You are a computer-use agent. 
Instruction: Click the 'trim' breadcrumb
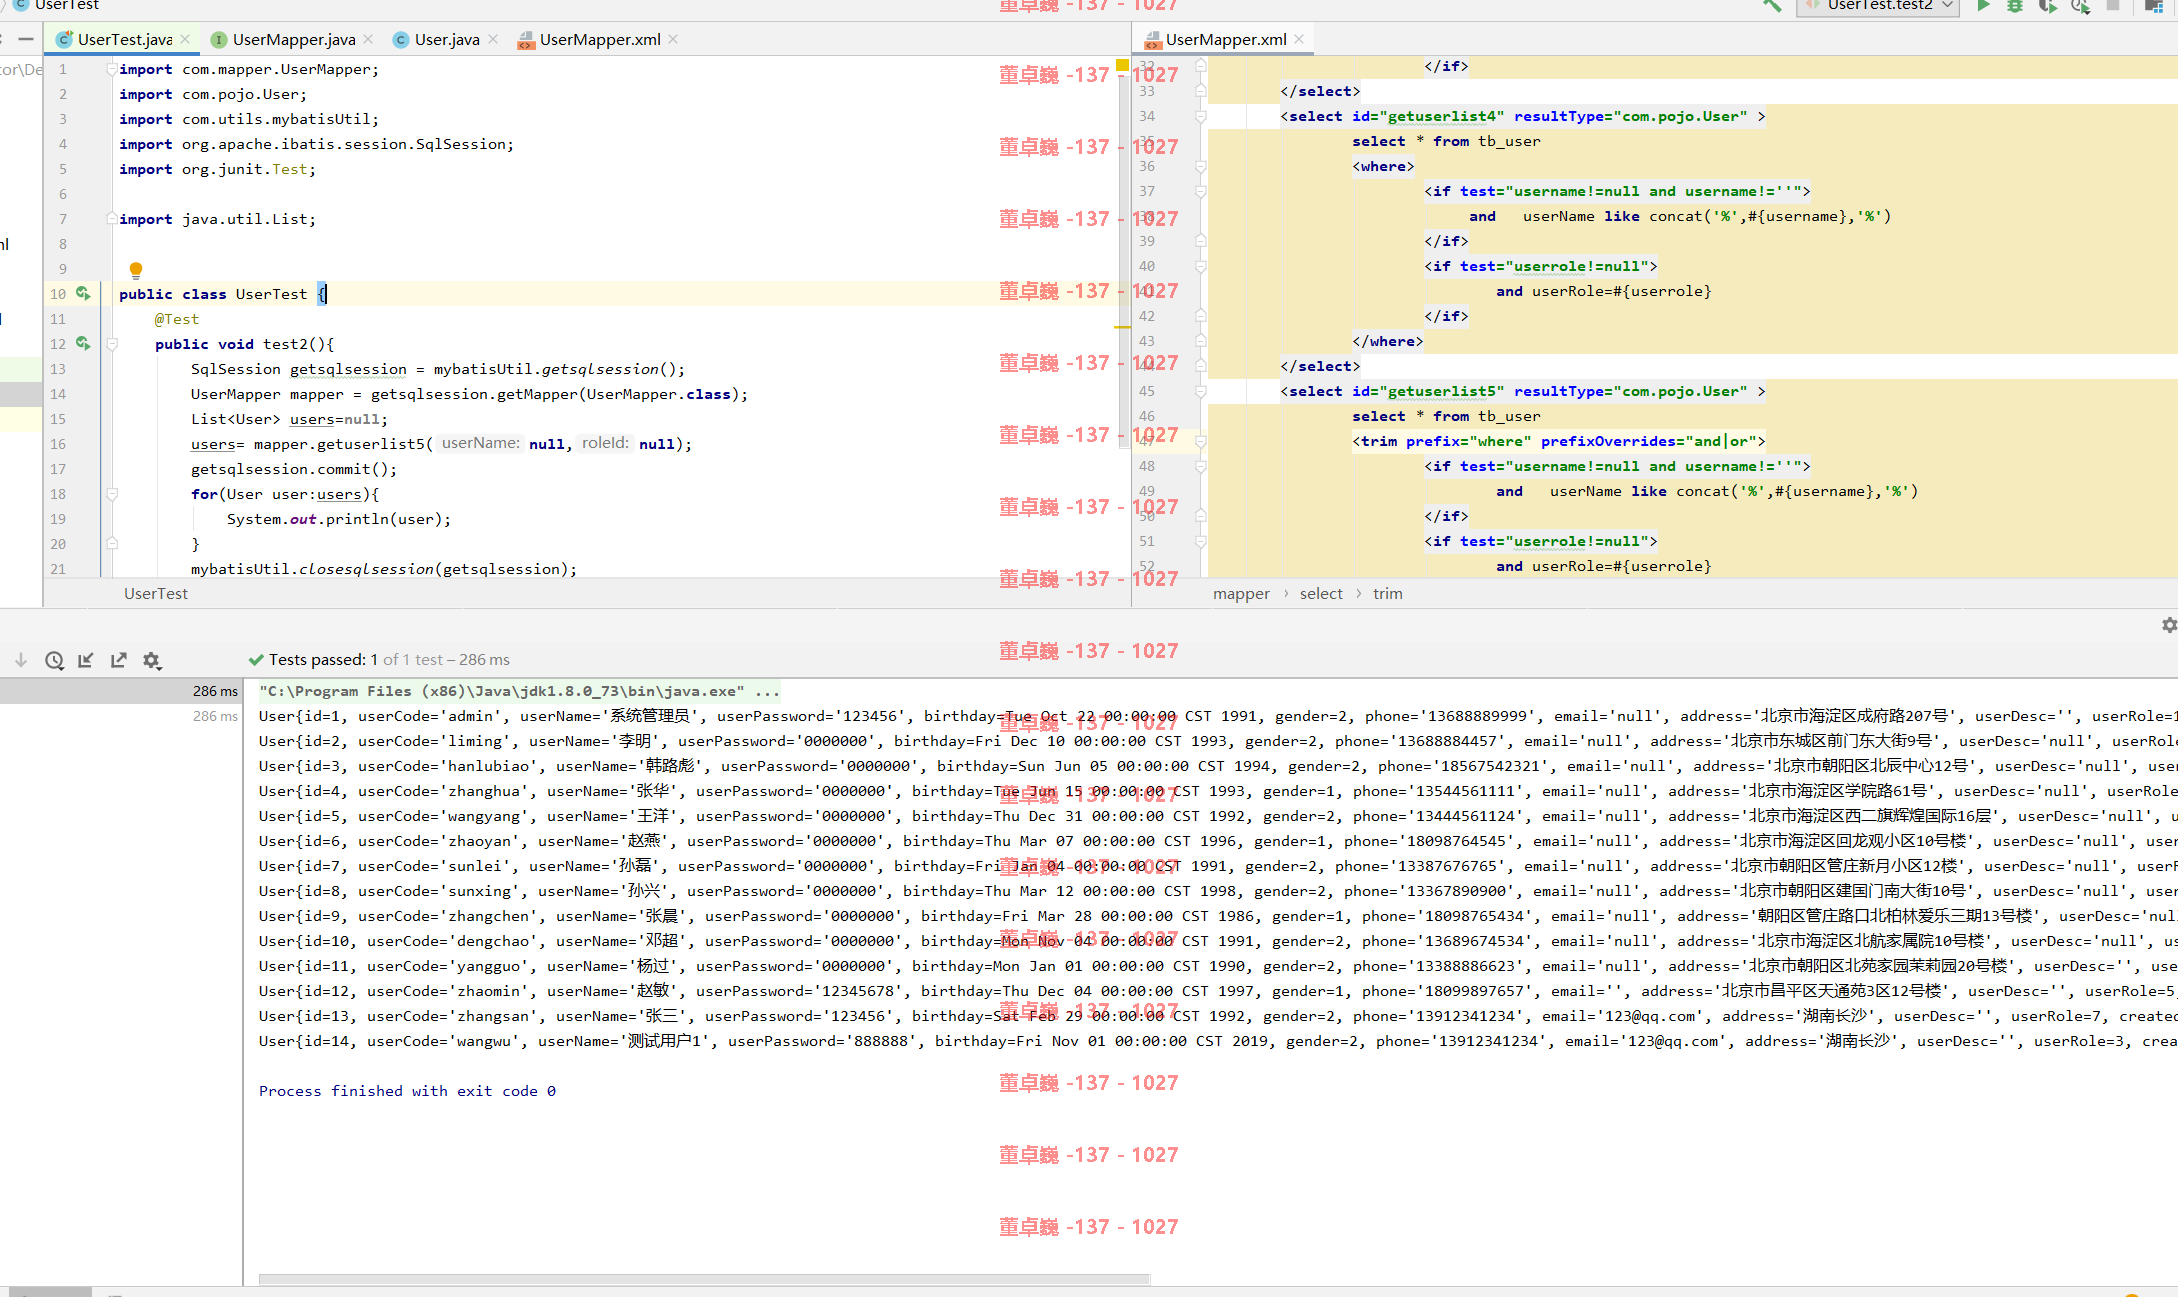pos(1387,594)
